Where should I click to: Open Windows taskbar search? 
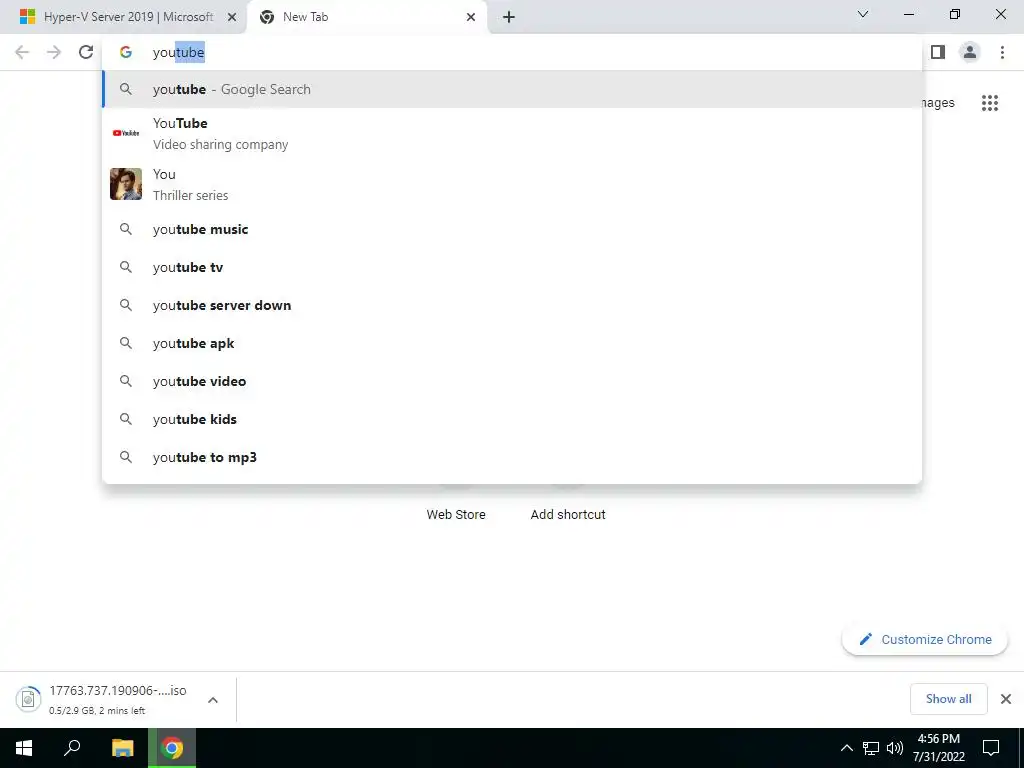(72, 748)
